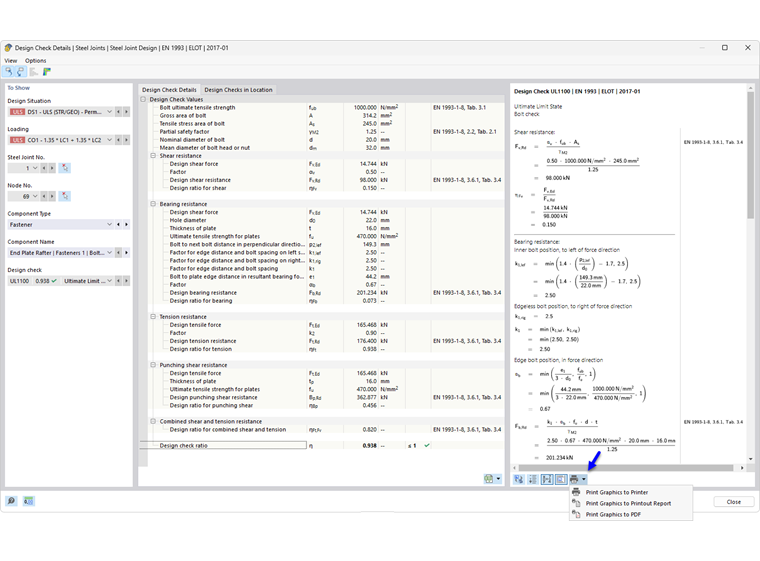Go to next Loading
760x561 pixels.
127,140
